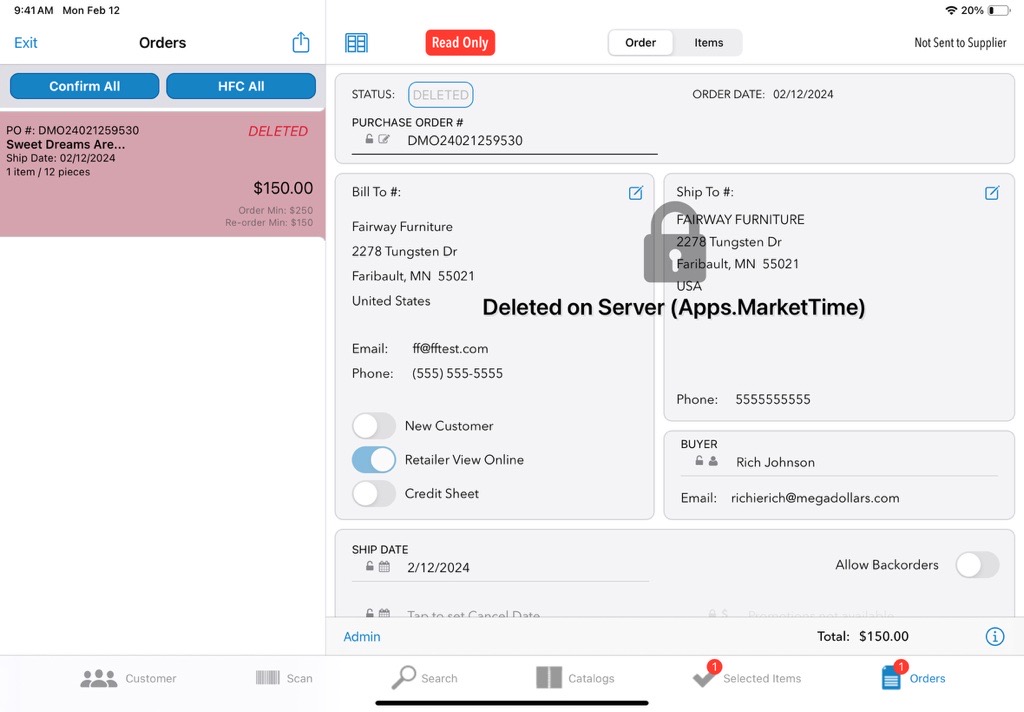Tap the DELETED status pill
This screenshot has width=1024, height=712.
coord(440,95)
